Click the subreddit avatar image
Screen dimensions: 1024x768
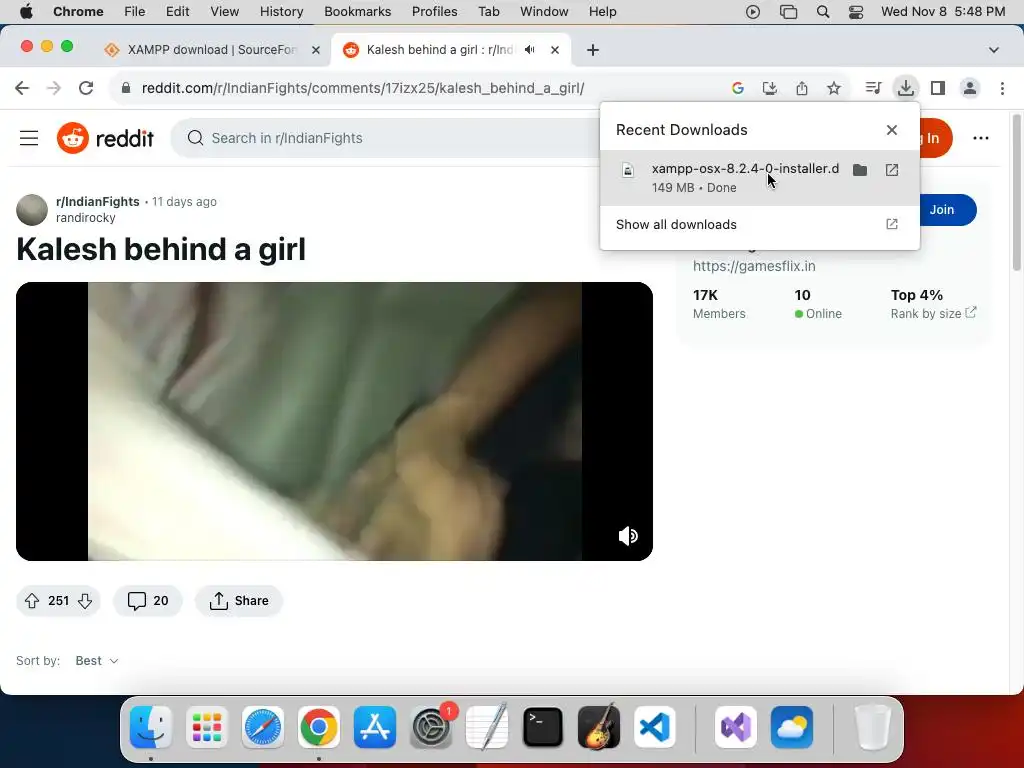(x=32, y=210)
